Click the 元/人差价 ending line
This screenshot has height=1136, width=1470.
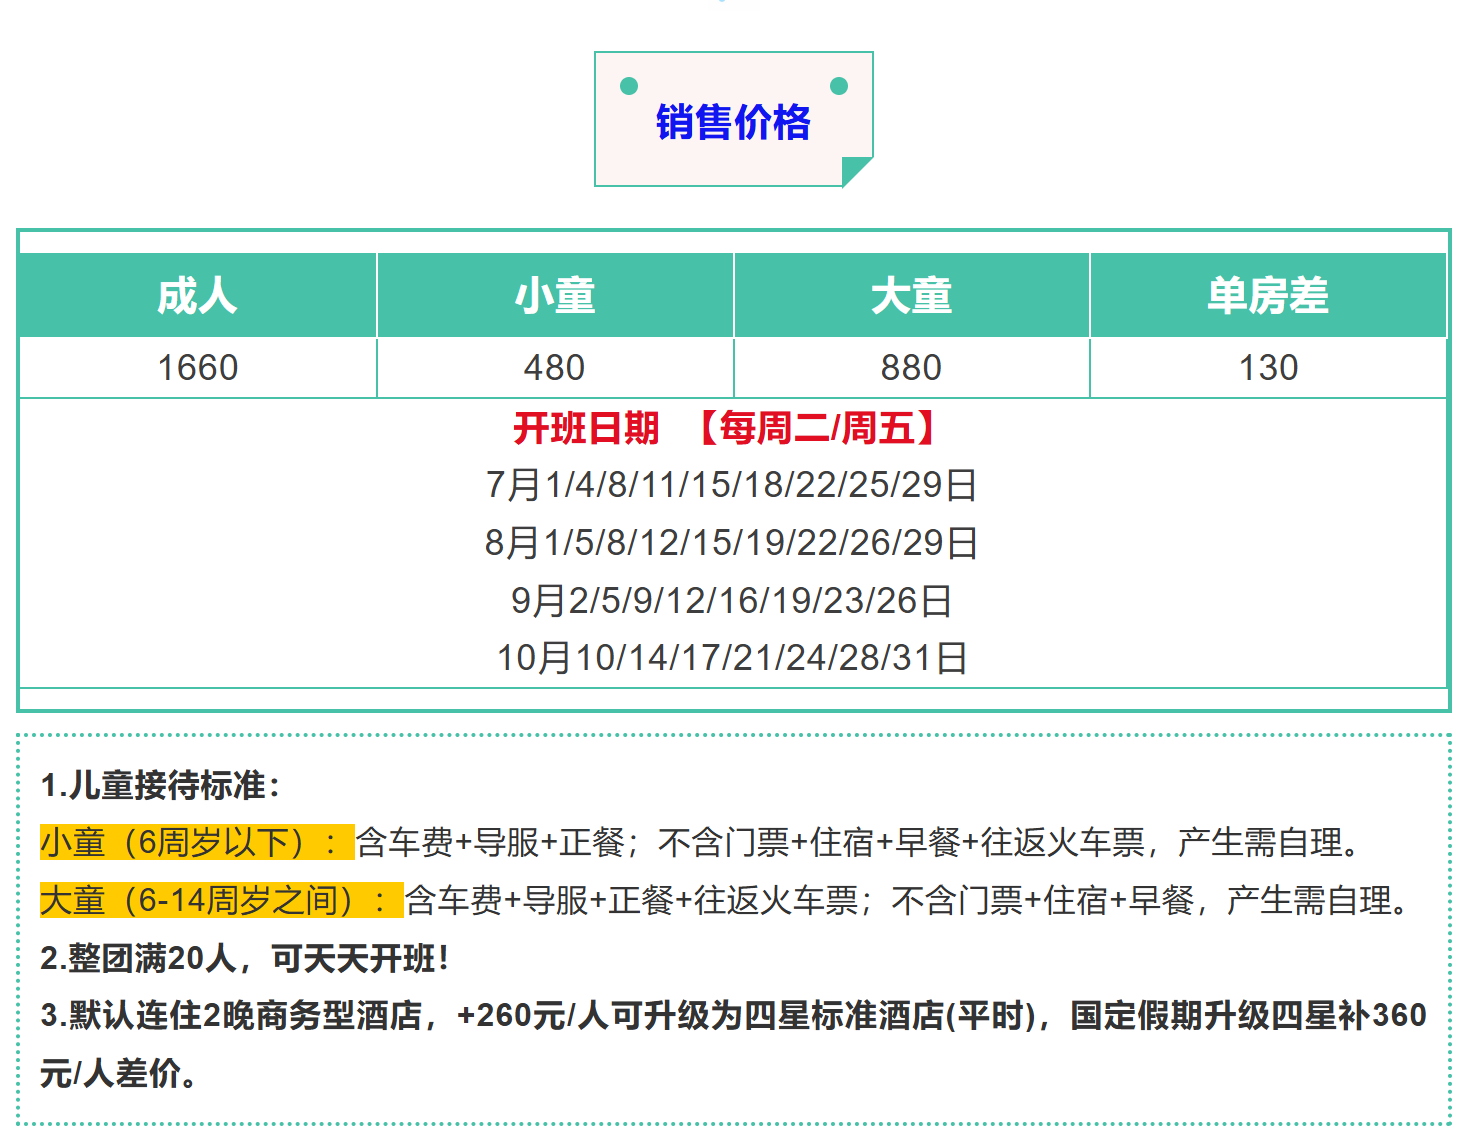tap(119, 1074)
